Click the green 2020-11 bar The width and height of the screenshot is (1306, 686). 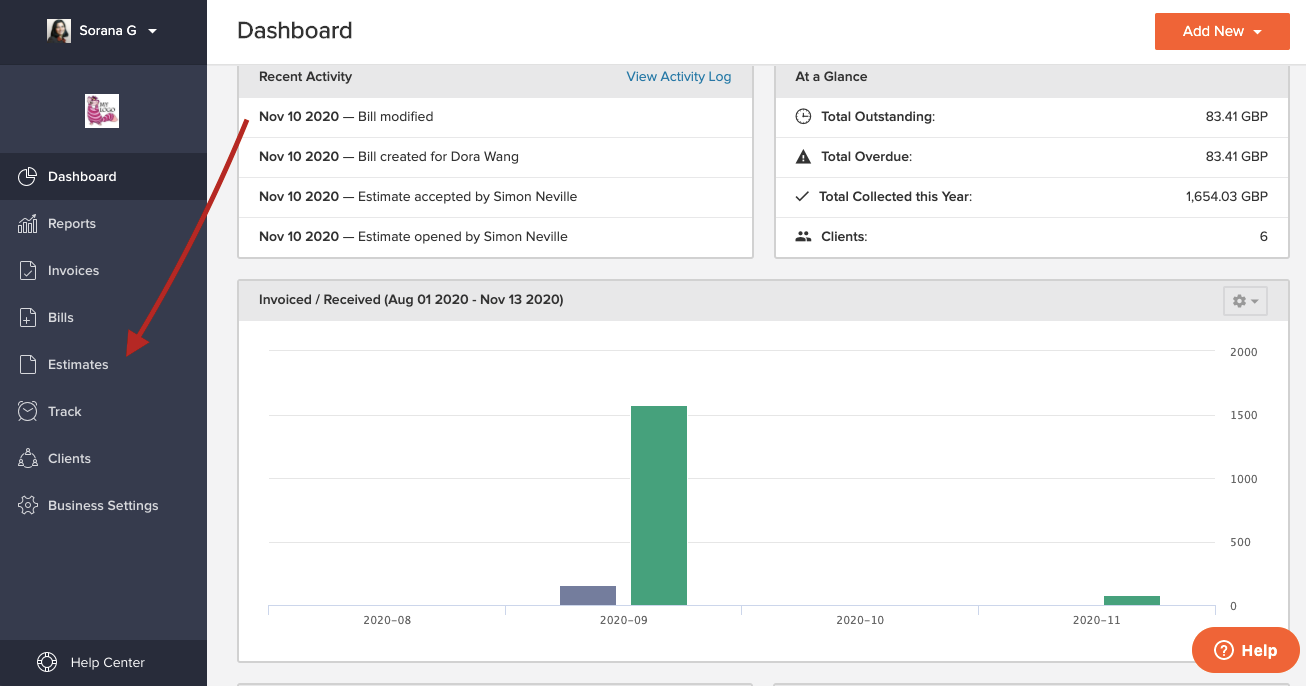[x=1132, y=600]
